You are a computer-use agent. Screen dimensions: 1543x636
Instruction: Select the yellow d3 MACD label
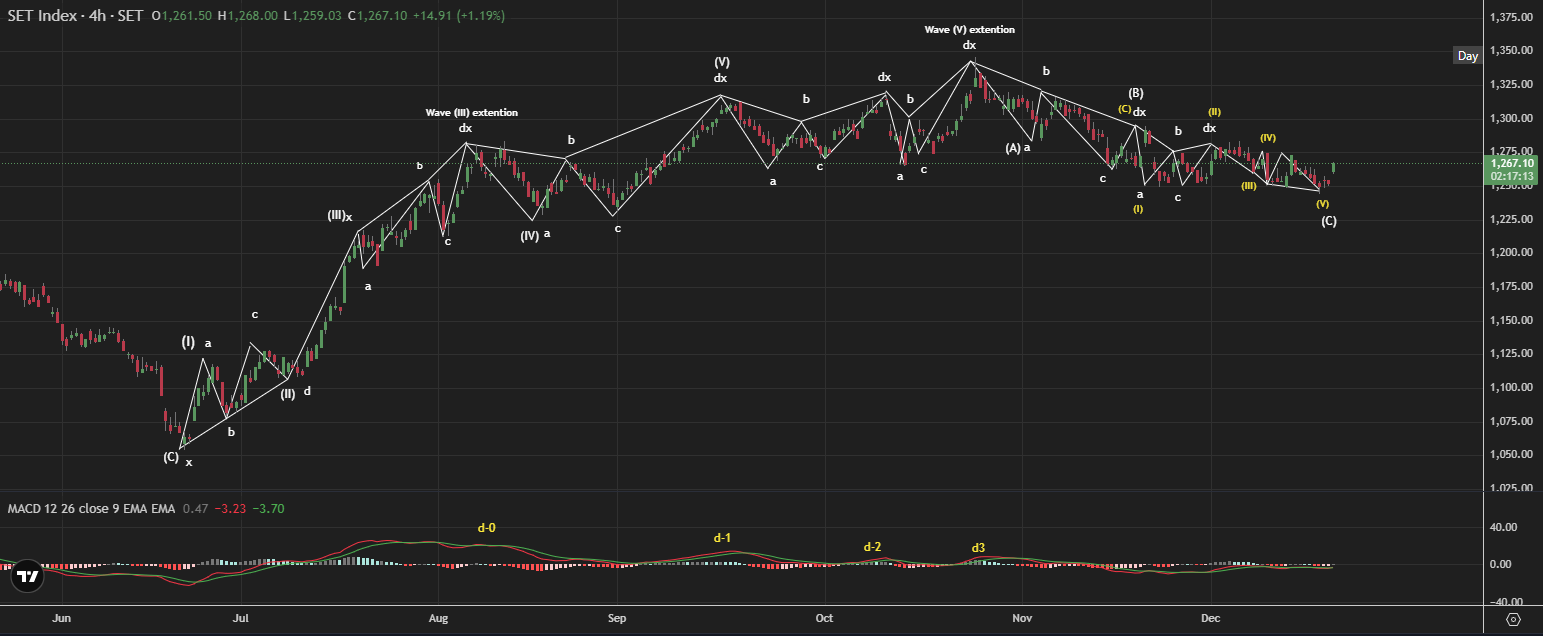tap(978, 548)
